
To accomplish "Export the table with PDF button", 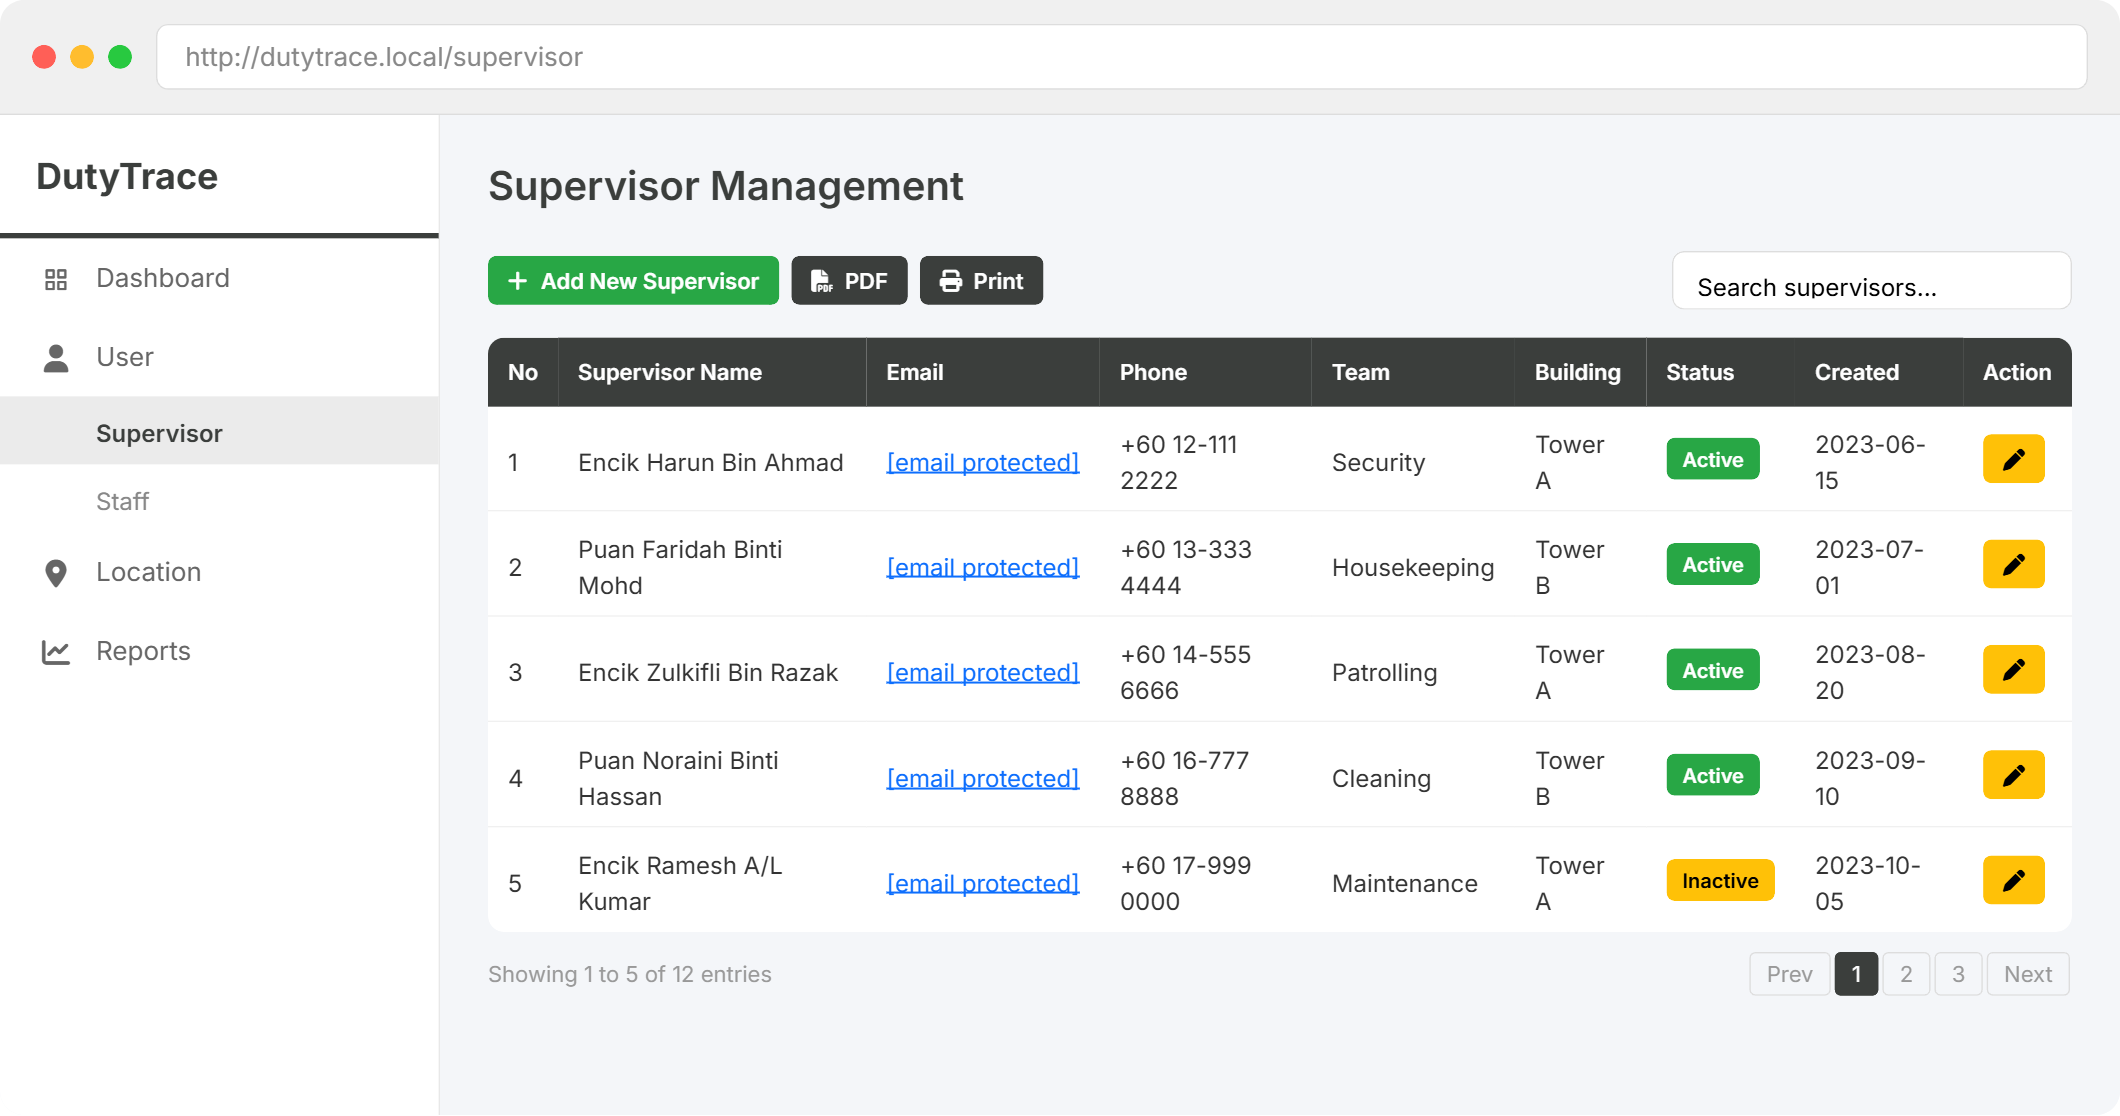I will pos(849,281).
